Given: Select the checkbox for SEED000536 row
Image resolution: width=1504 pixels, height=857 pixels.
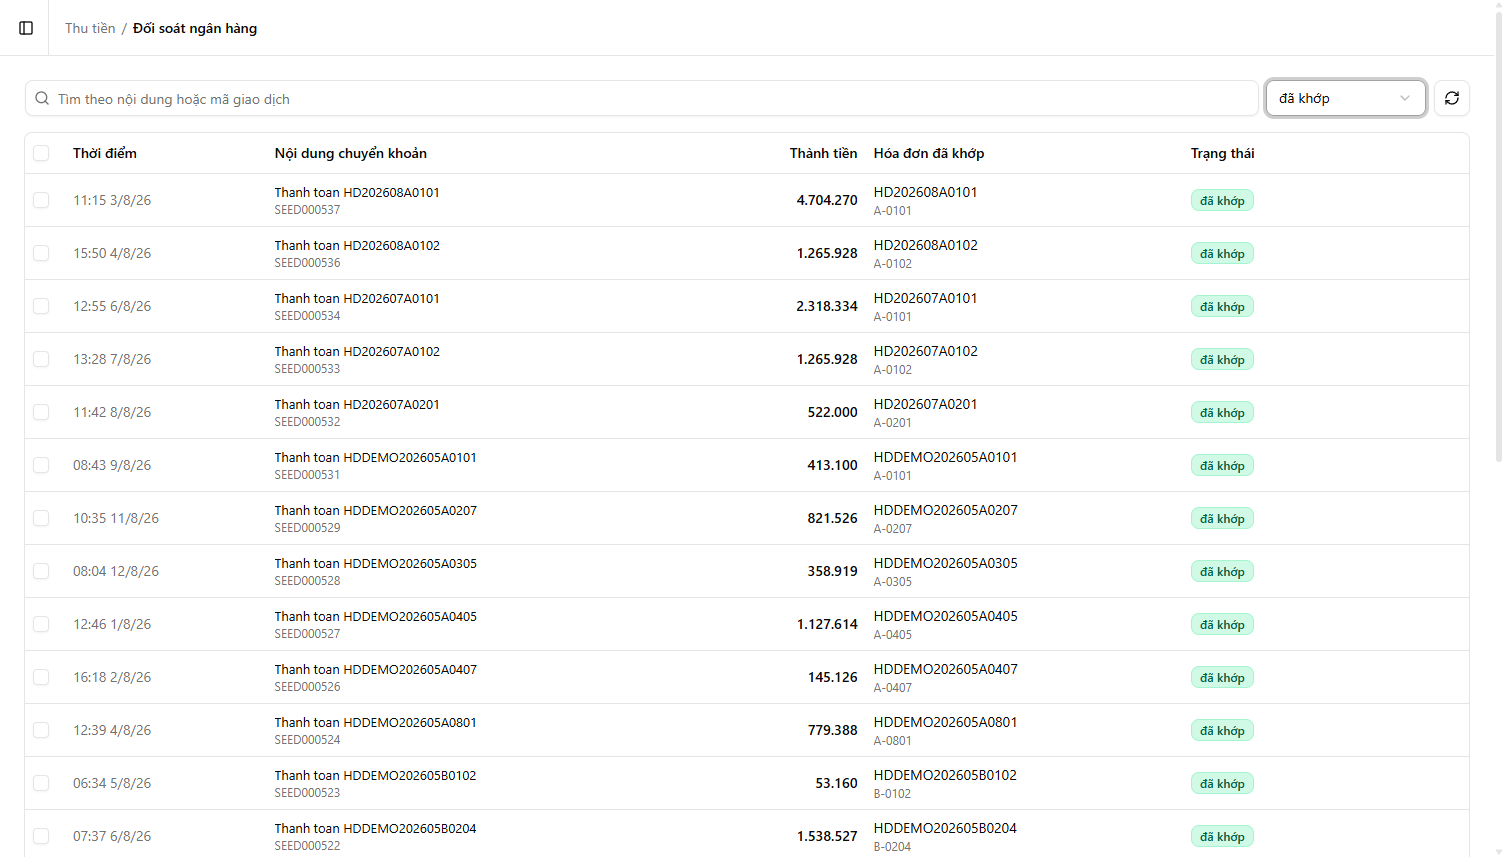Looking at the screenshot, I should click(x=41, y=253).
